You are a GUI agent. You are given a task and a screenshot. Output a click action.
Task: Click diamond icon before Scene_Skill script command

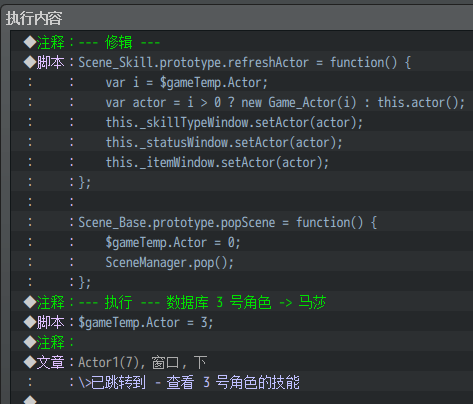pos(30,62)
